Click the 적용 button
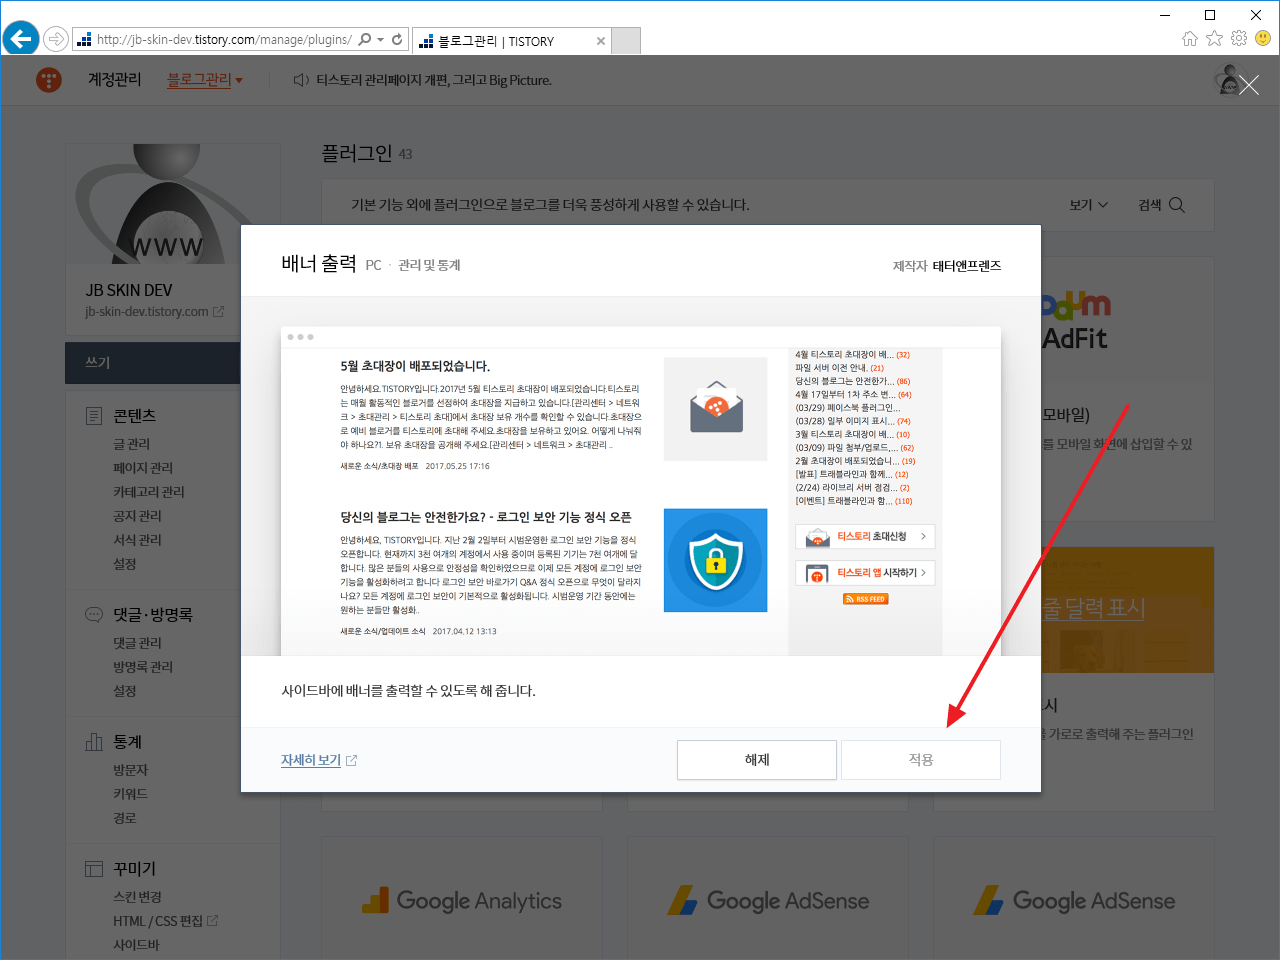 tap(921, 760)
